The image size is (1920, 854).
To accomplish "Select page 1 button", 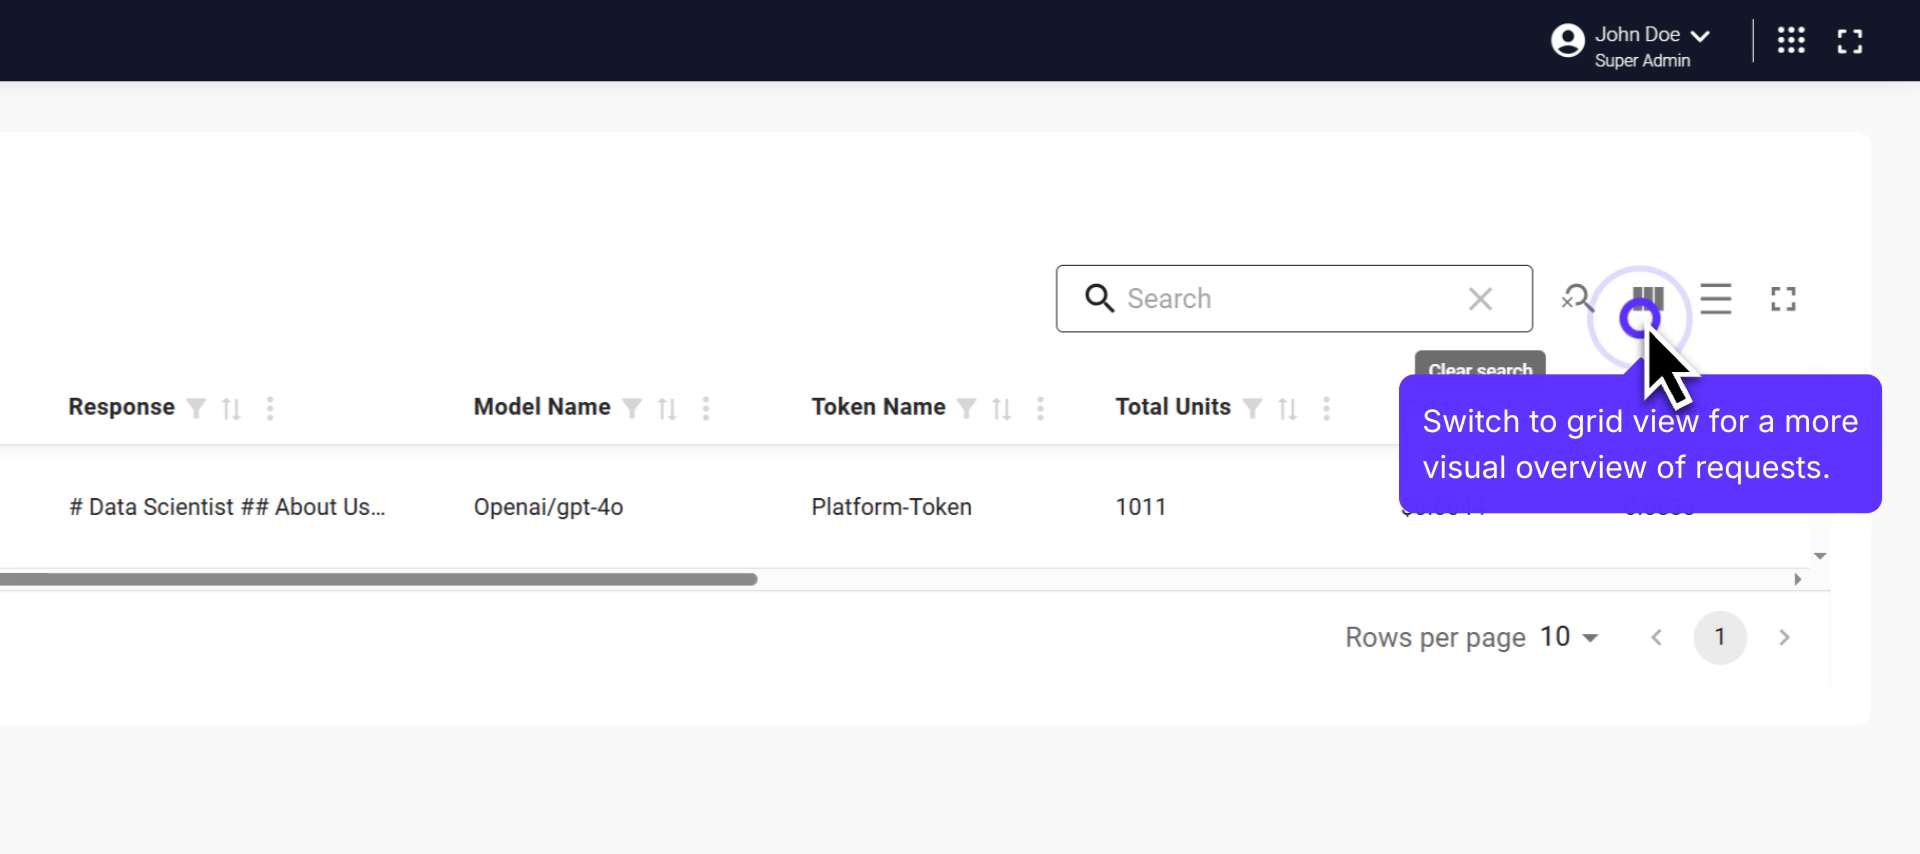I will [1719, 637].
